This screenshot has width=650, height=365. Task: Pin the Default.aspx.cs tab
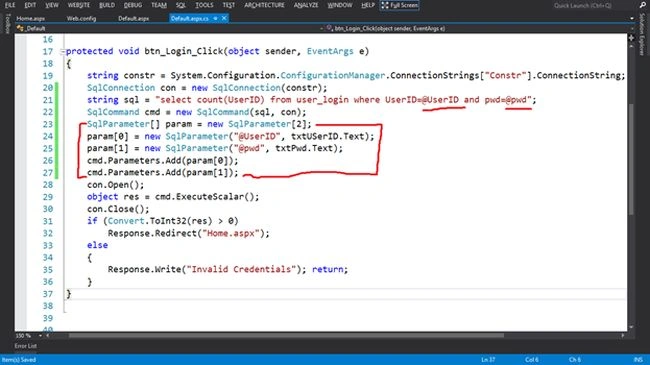click(x=215, y=18)
